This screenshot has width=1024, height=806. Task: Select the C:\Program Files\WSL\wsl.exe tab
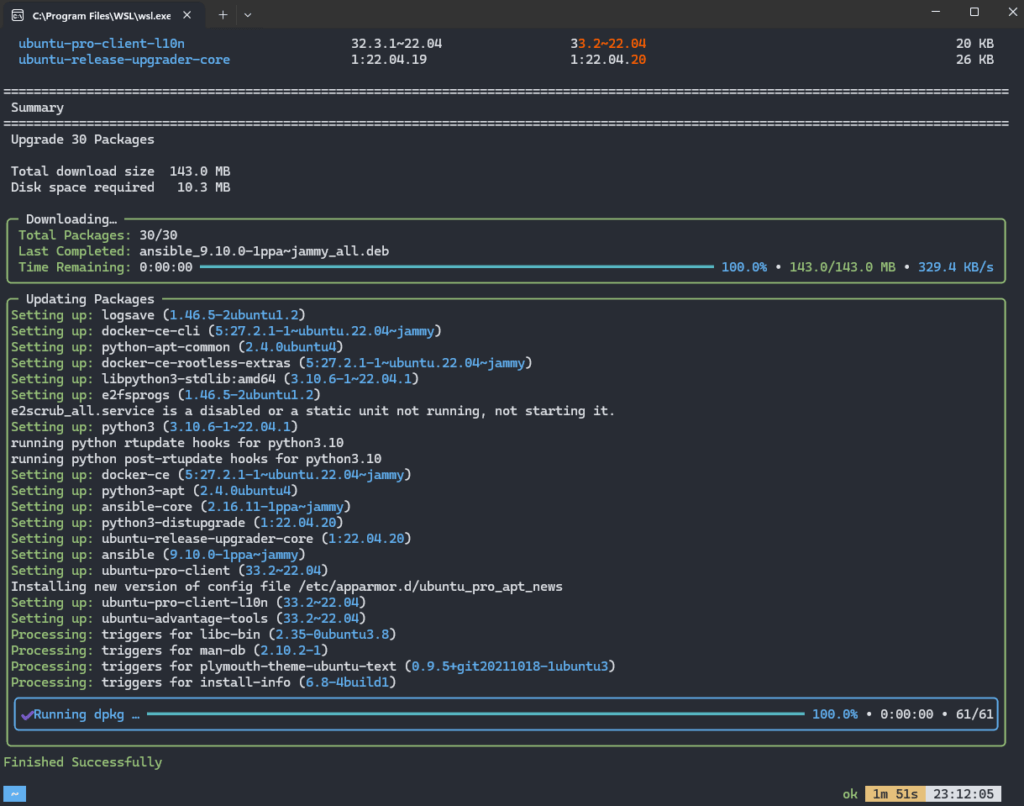click(x=104, y=15)
